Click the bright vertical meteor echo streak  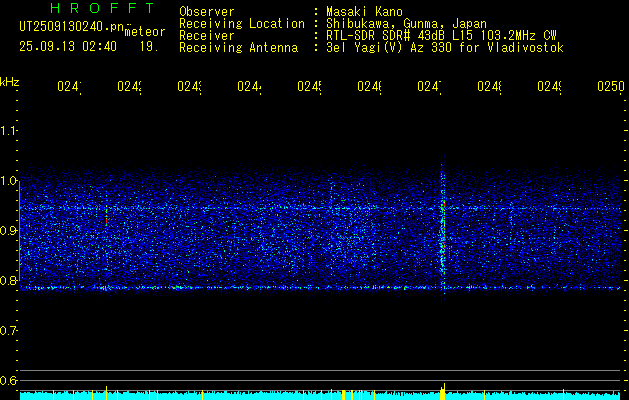tap(443, 229)
